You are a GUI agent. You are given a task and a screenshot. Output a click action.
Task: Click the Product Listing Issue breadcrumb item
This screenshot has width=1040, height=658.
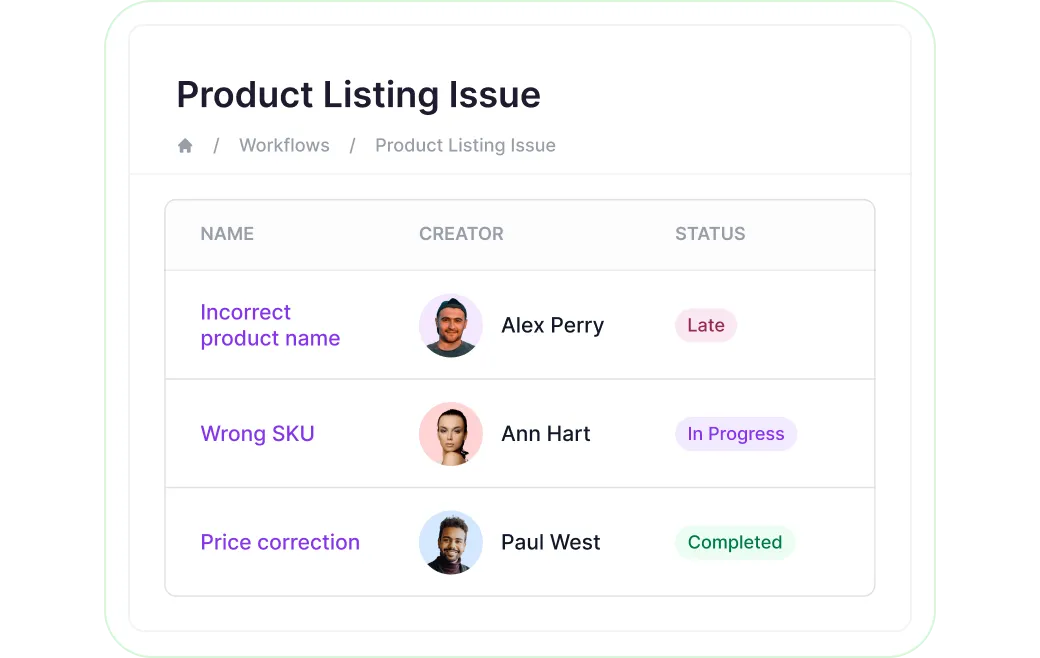coord(465,145)
